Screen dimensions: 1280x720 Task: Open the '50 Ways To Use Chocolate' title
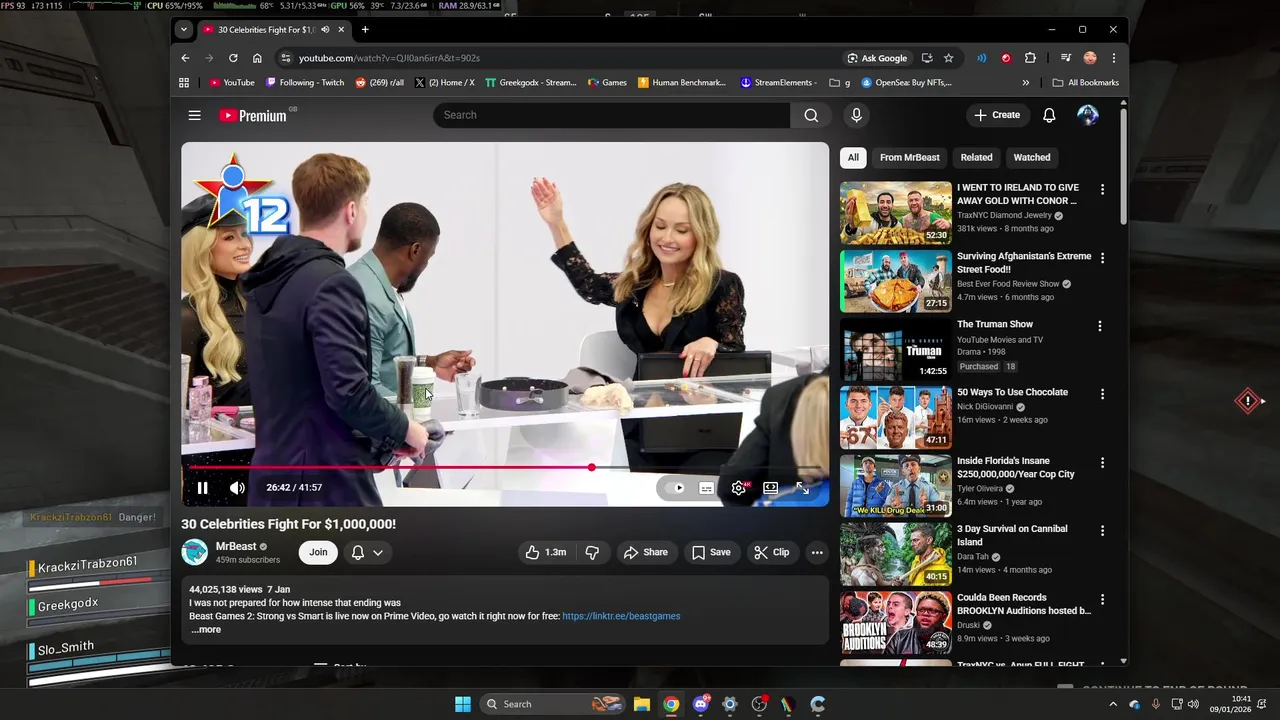(1012, 392)
